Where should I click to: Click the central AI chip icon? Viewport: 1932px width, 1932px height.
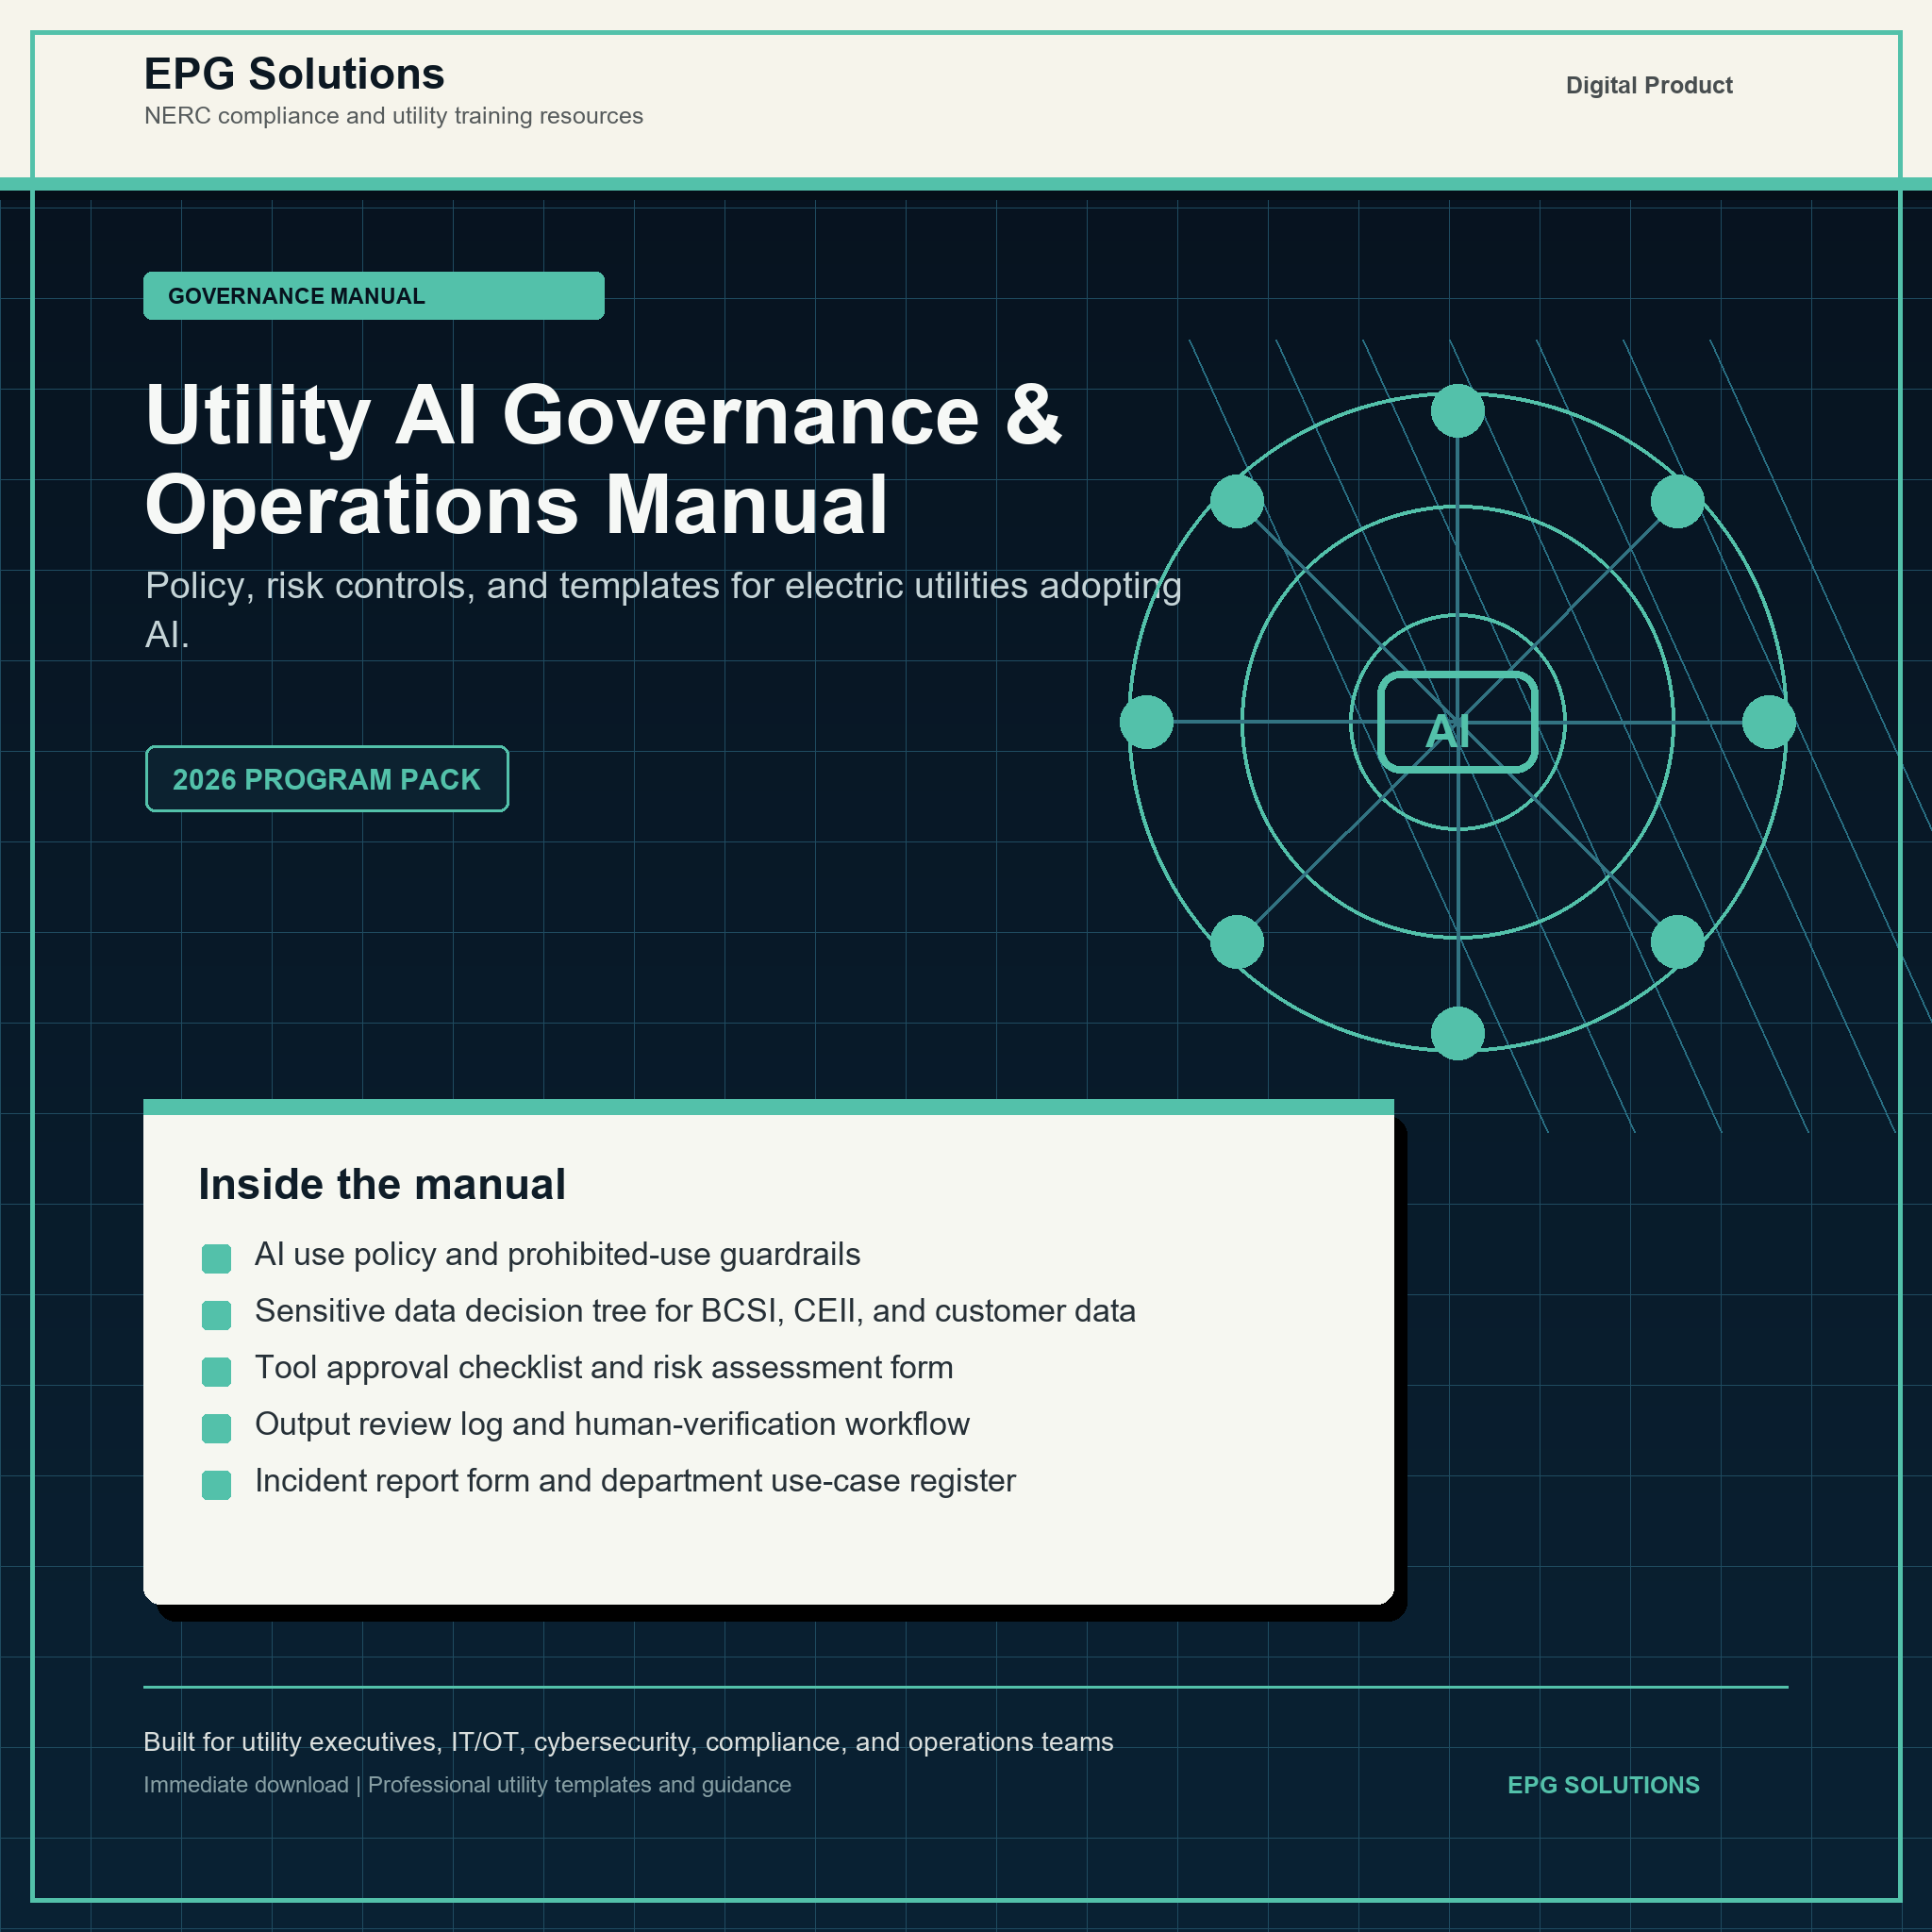[x=1457, y=722]
